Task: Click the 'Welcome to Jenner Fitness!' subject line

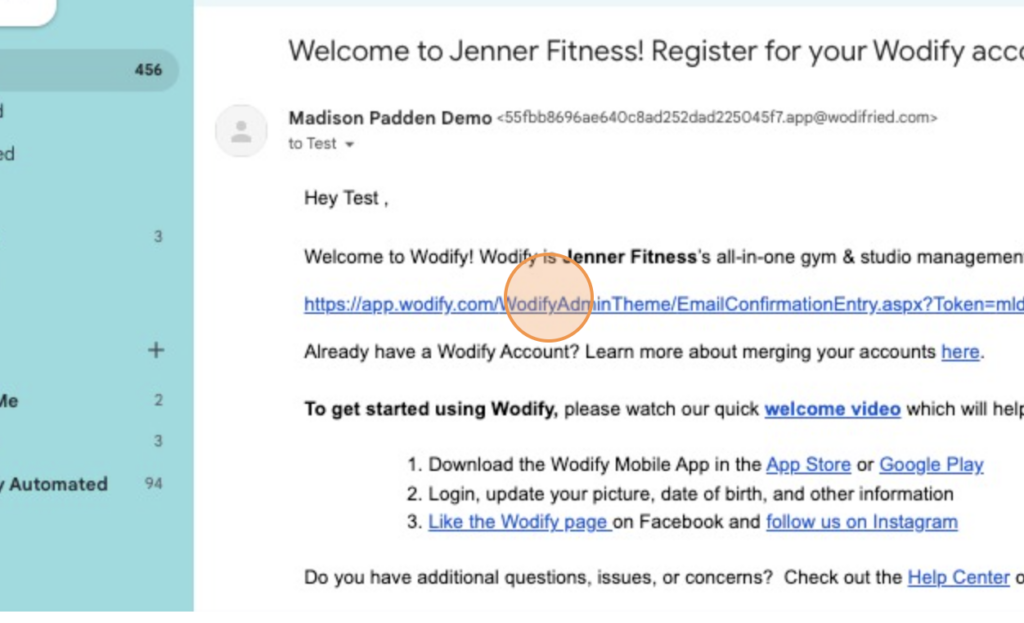Action: point(656,51)
